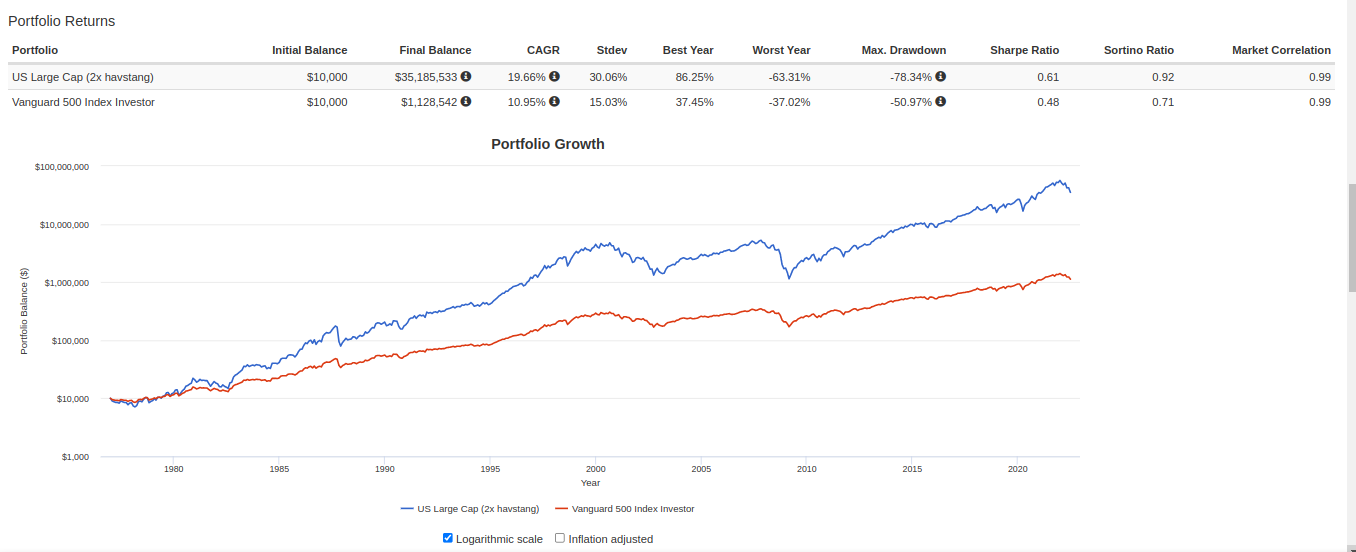Click the Sortino Ratio column header
The image size is (1356, 552).
[x=1138, y=50]
